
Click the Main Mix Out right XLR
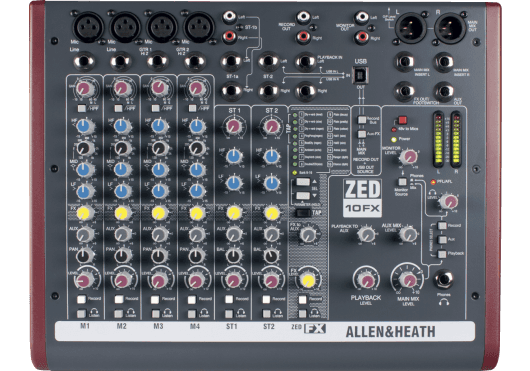[450, 28]
